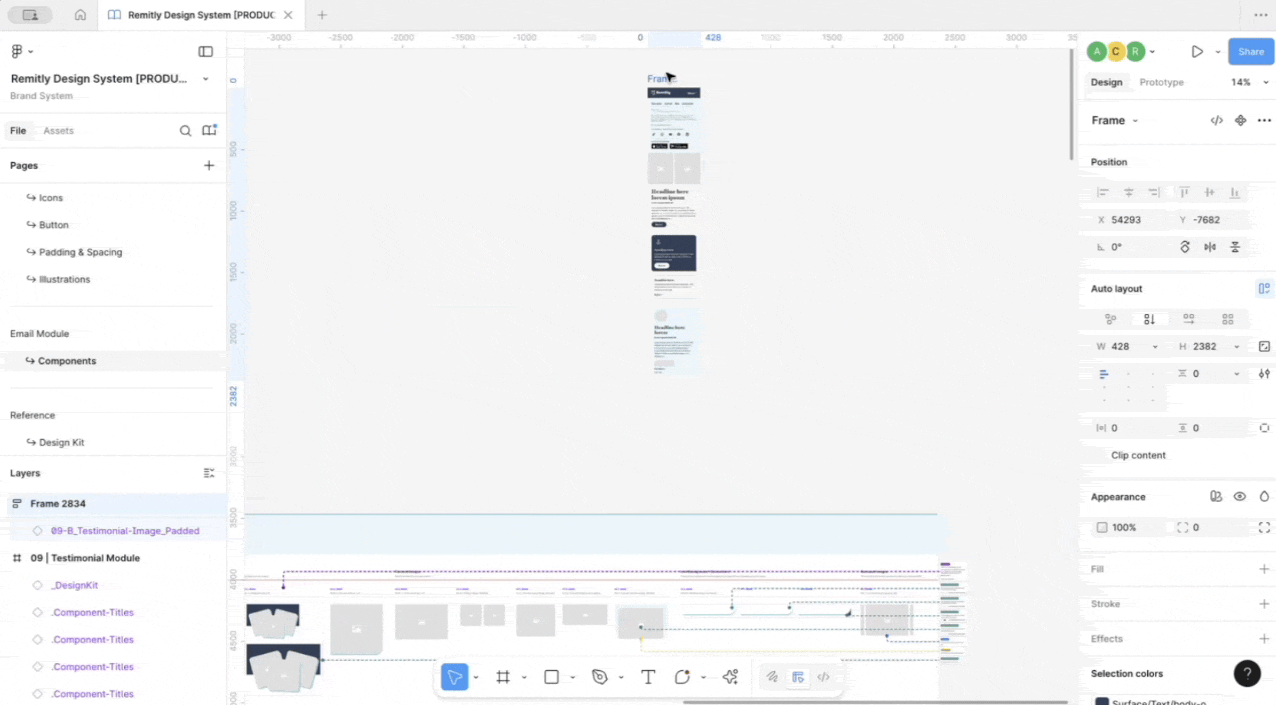The image size is (1276, 705).
Task: Open auto layout advanced settings icon
Action: coord(1264,374)
